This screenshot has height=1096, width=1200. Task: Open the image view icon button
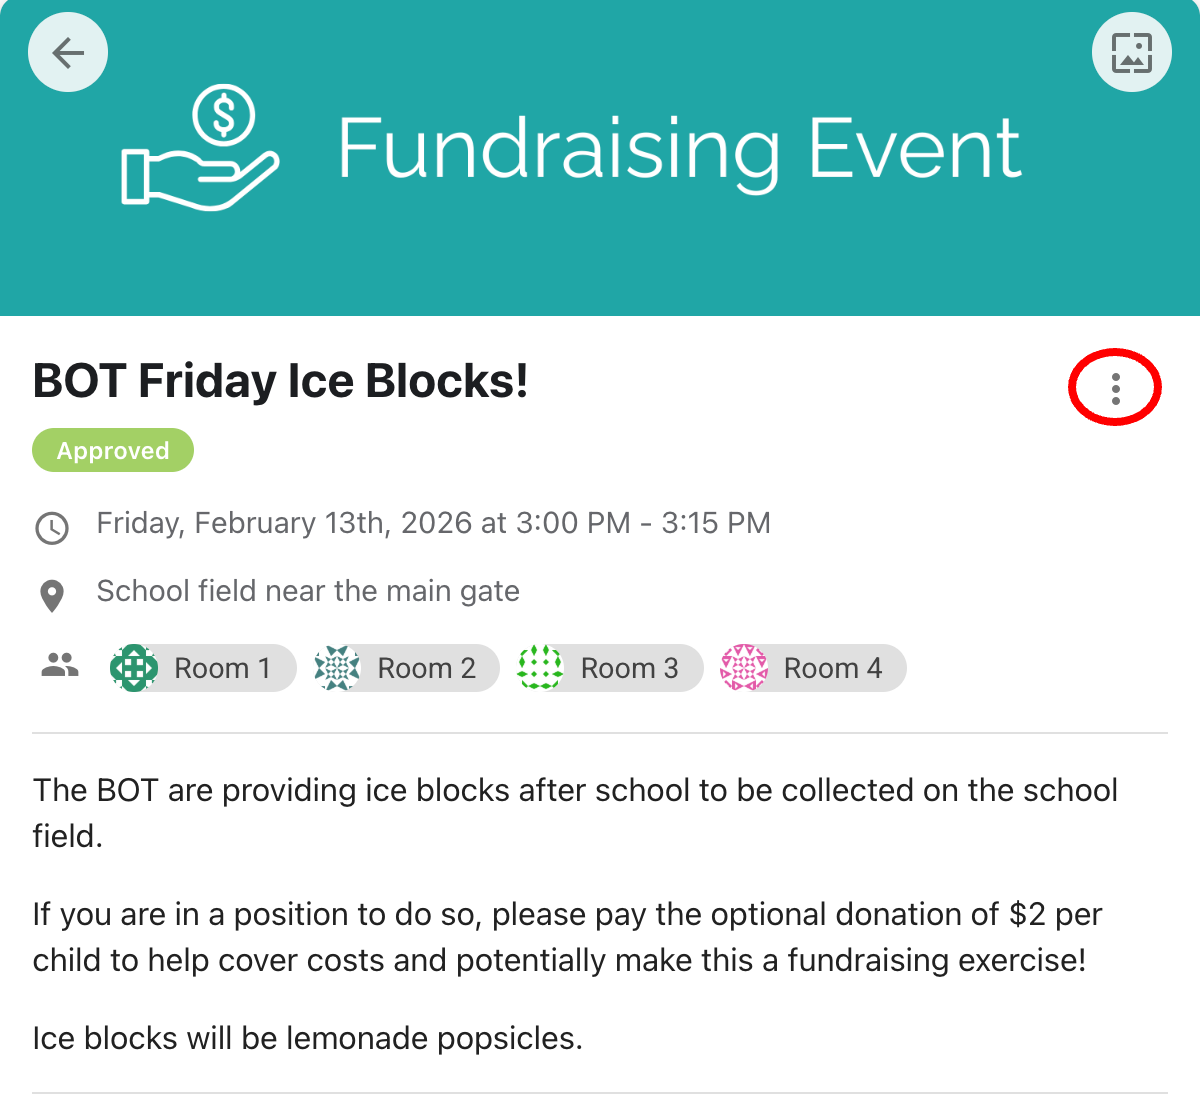[1131, 52]
